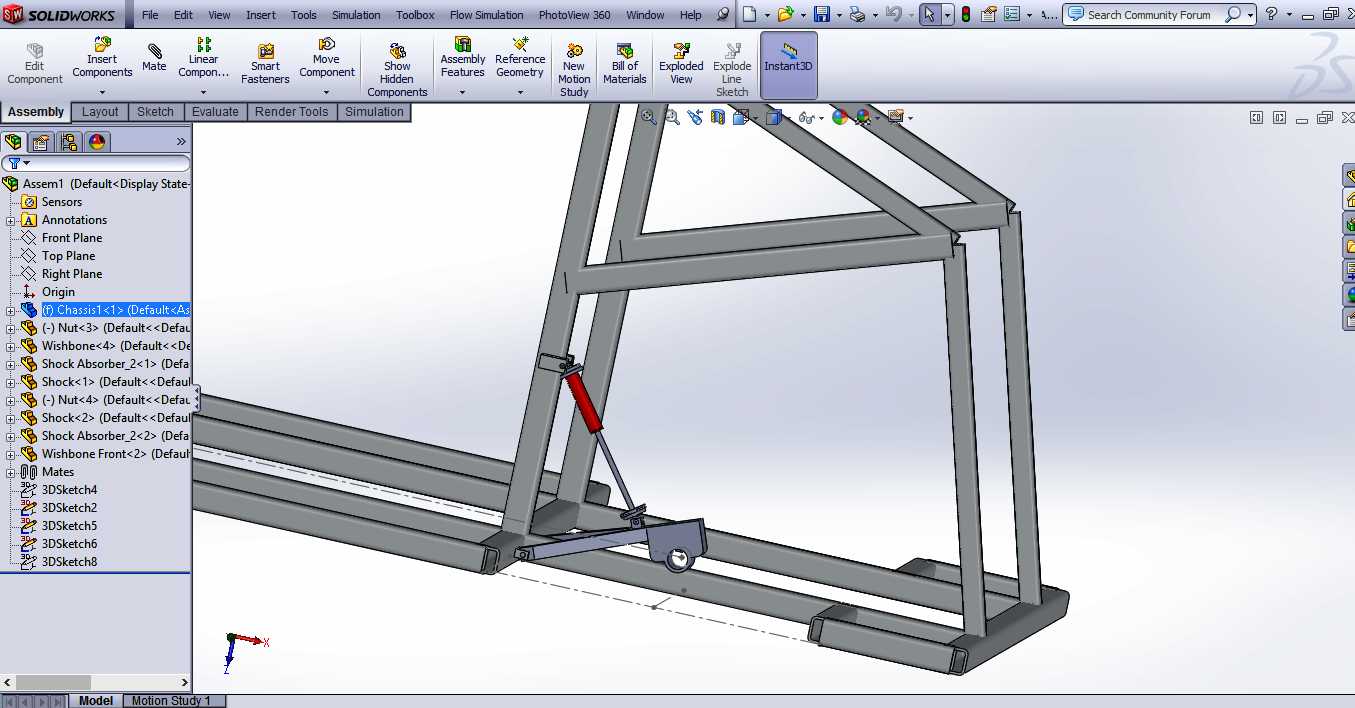Open the Insert Components dropdown arrow
1355x708 pixels.
tap(102, 92)
